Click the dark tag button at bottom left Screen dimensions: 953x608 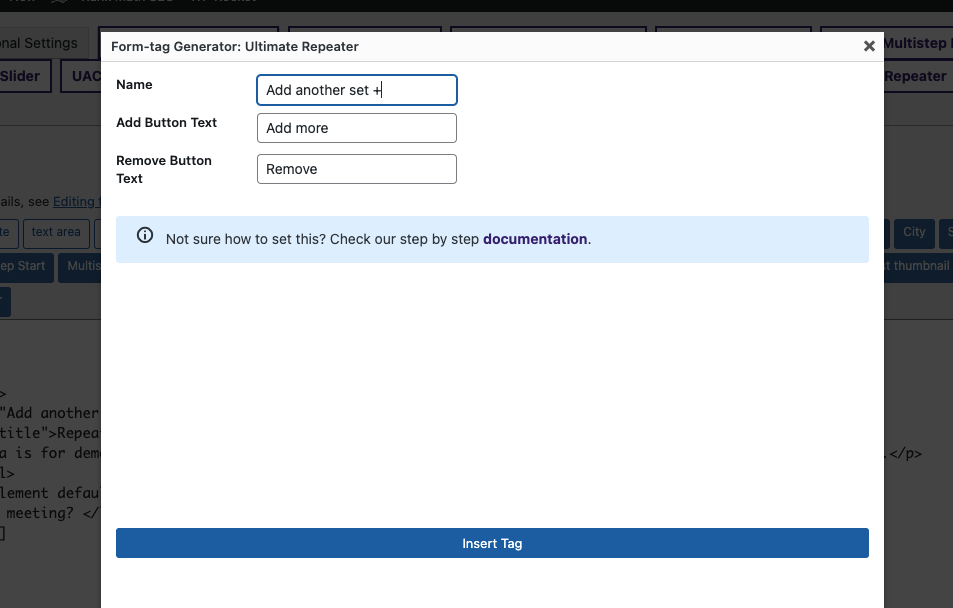(x=4, y=301)
